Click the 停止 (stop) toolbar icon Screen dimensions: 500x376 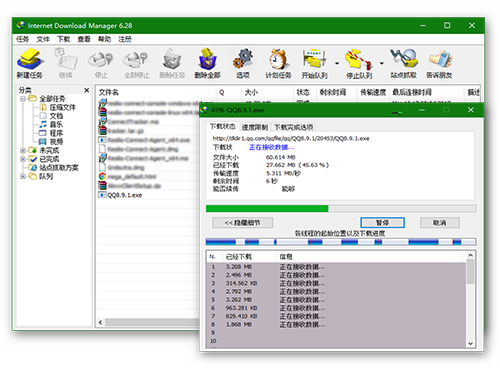click(101, 63)
